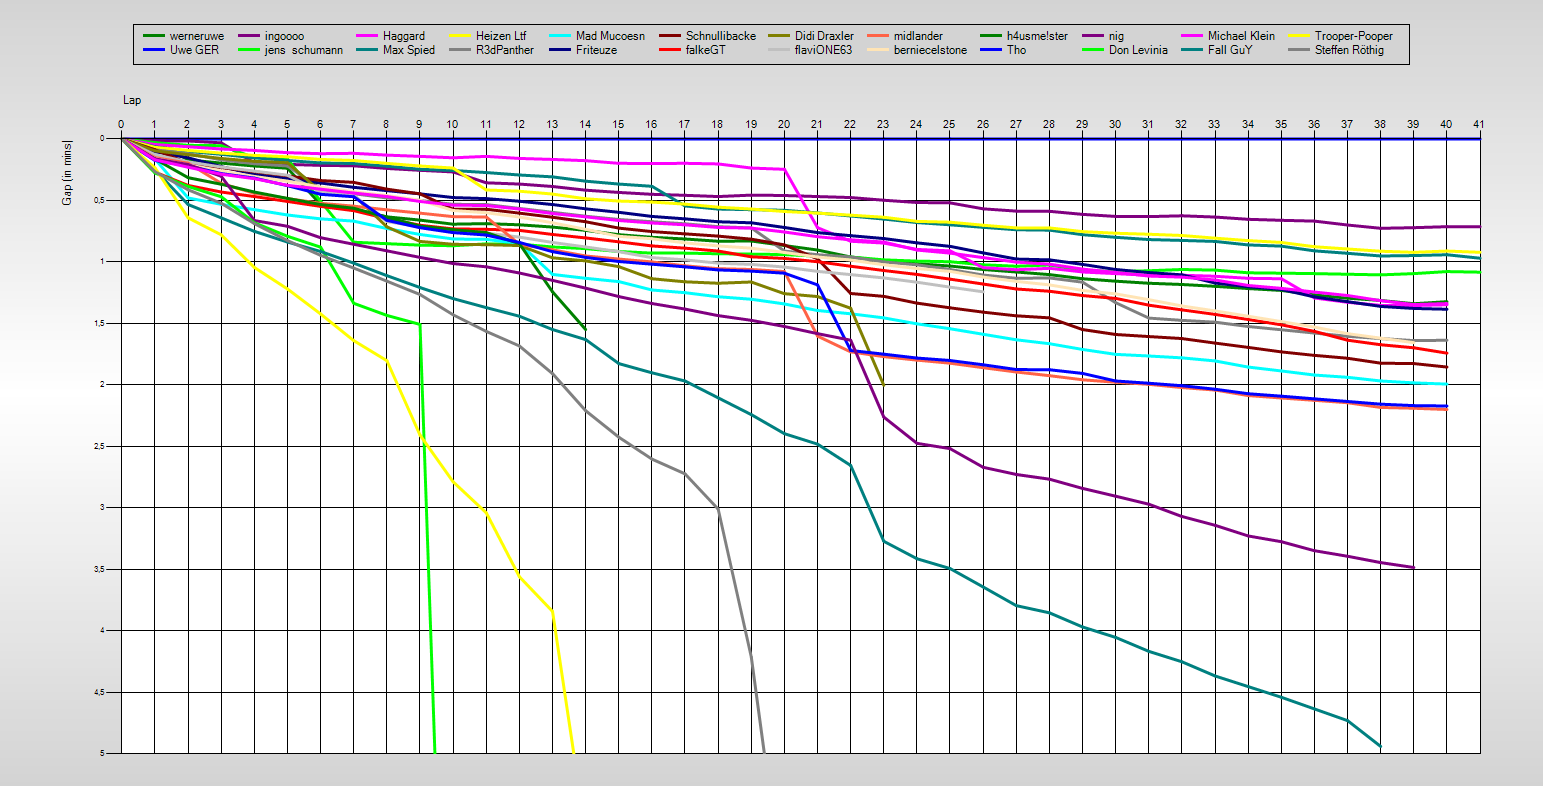Choose 'midlander' in the legend

[918, 36]
